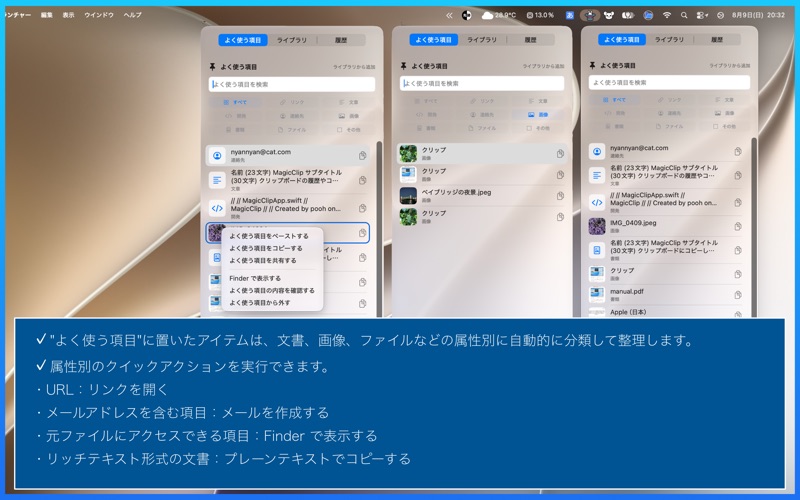Choose よく使う項目から外す in context menu
Viewport: 800px width, 500px height.
[x=260, y=303]
